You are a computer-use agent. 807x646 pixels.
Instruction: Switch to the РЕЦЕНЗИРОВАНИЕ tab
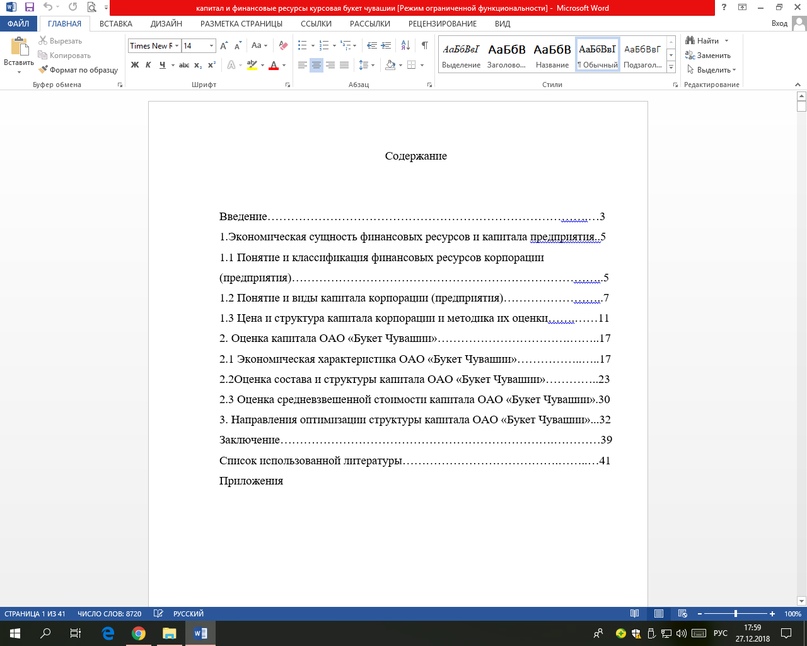[x=443, y=24]
